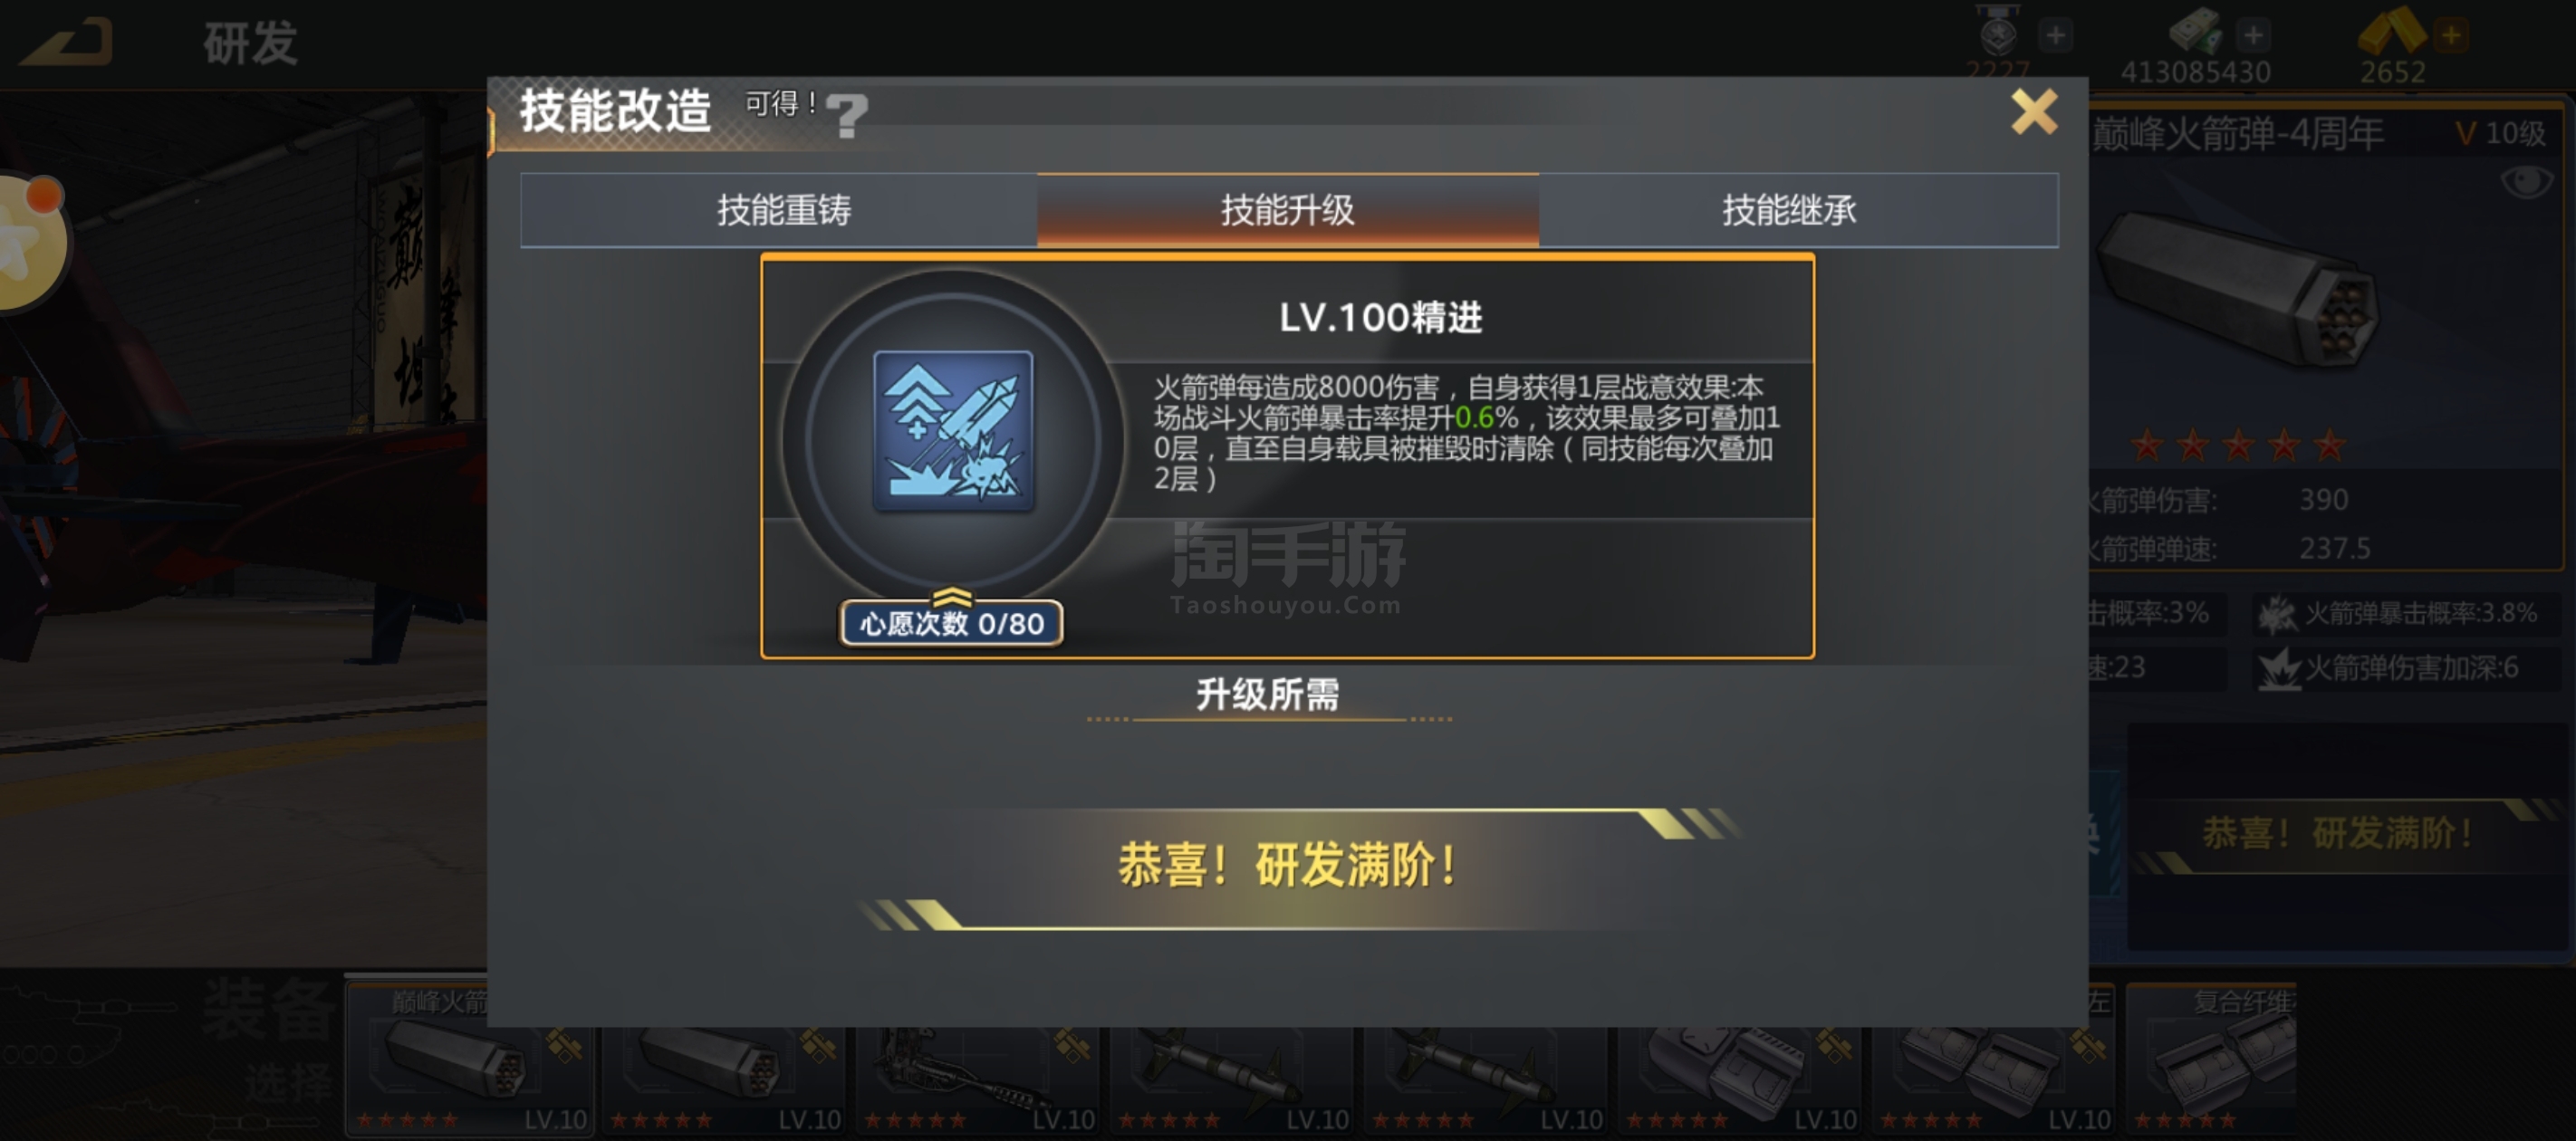The width and height of the screenshot is (2576, 1141).
Task: Add gold with the plus icon
Action: [2451, 36]
